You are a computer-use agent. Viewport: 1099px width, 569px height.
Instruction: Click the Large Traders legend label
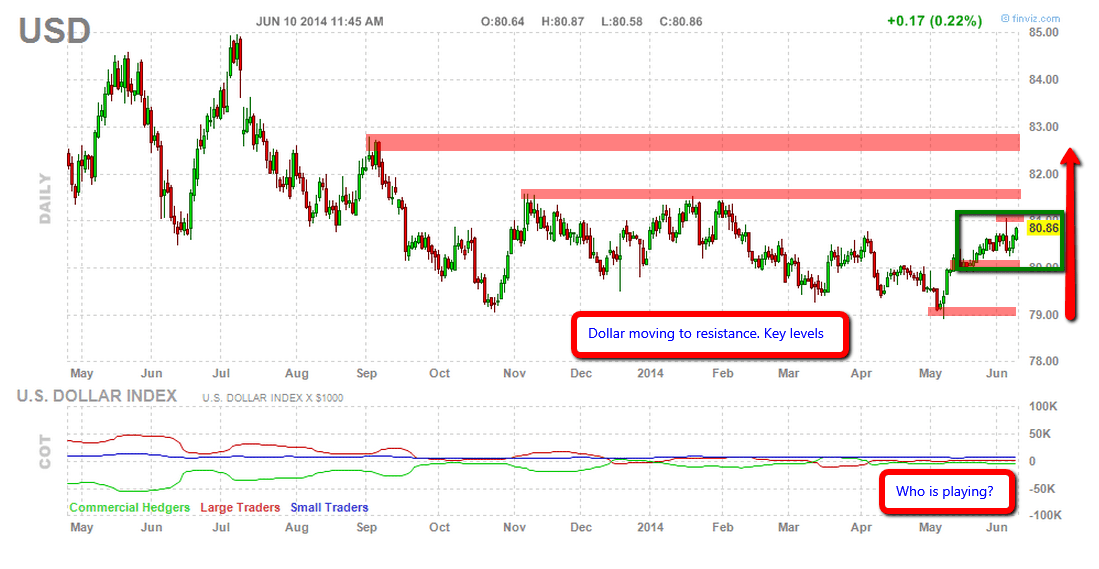[x=241, y=508]
